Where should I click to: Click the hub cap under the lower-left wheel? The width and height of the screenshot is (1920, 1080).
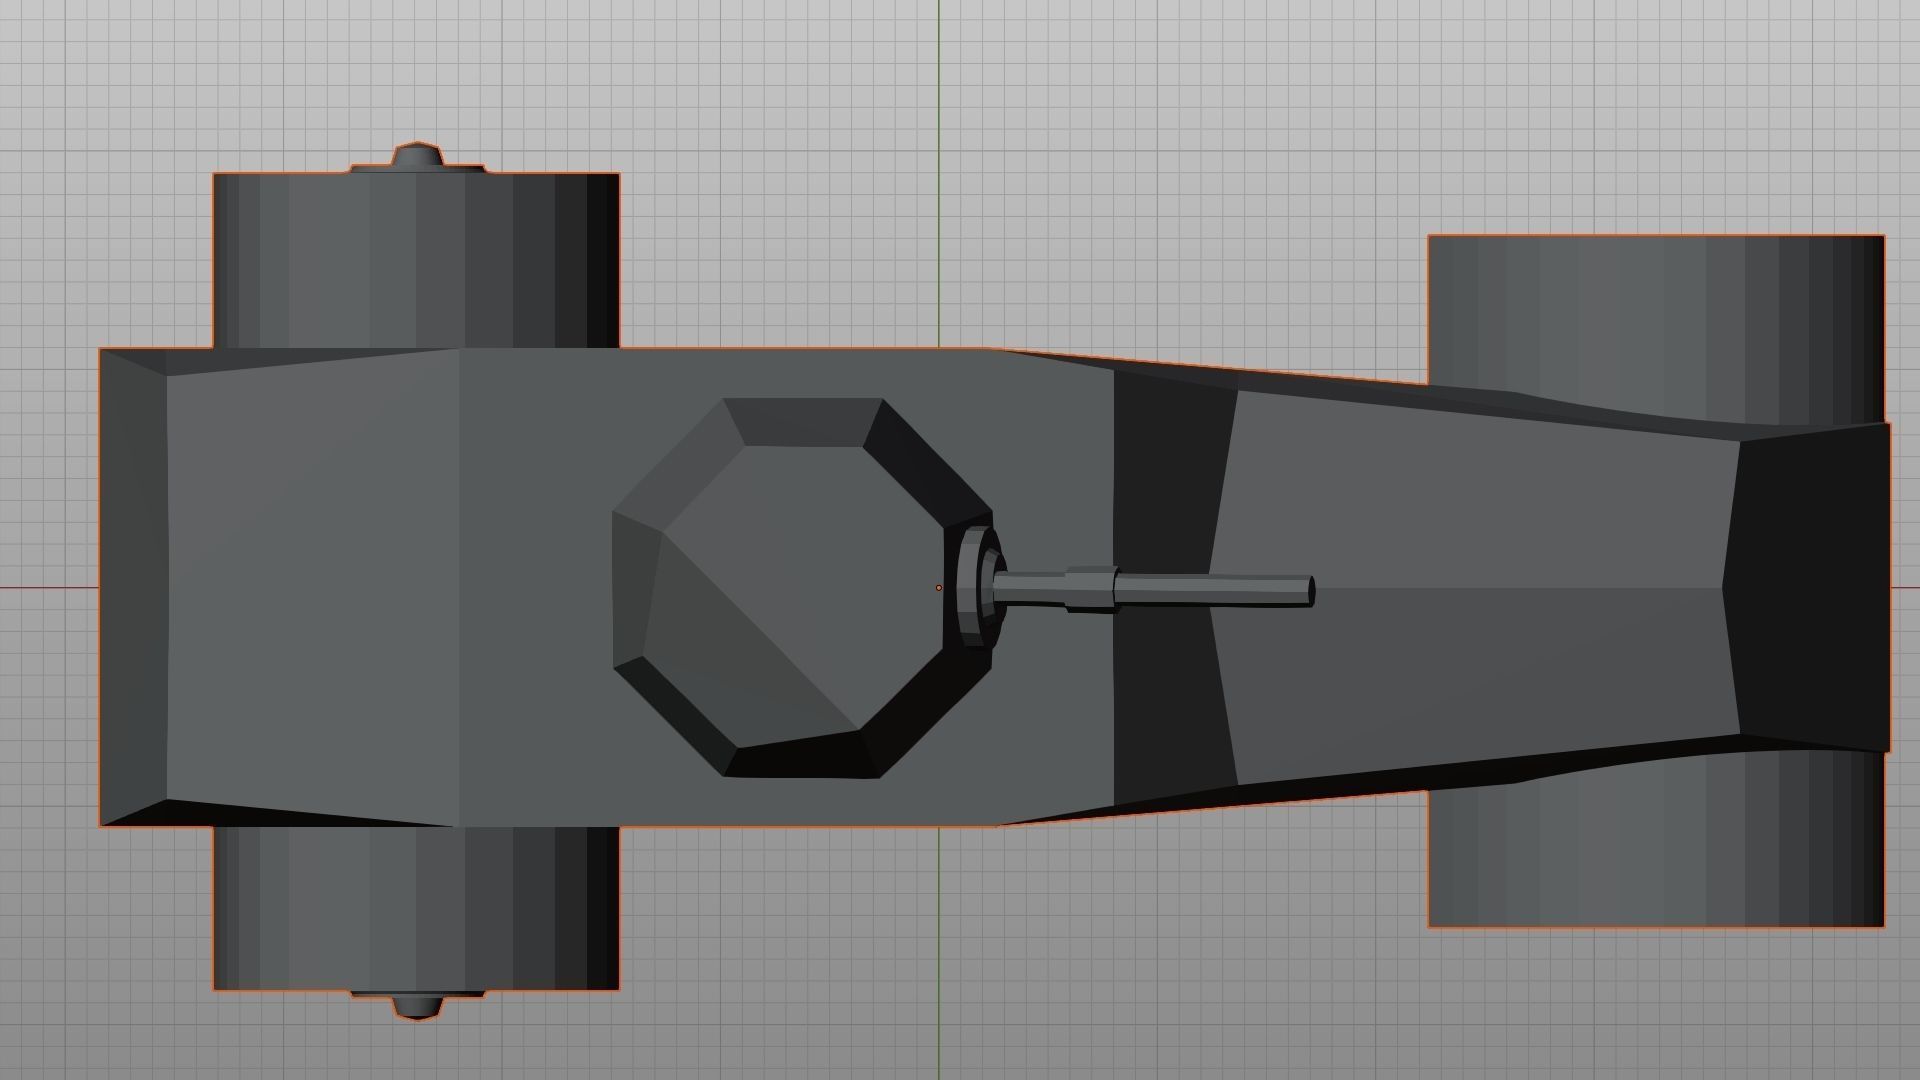click(417, 1006)
